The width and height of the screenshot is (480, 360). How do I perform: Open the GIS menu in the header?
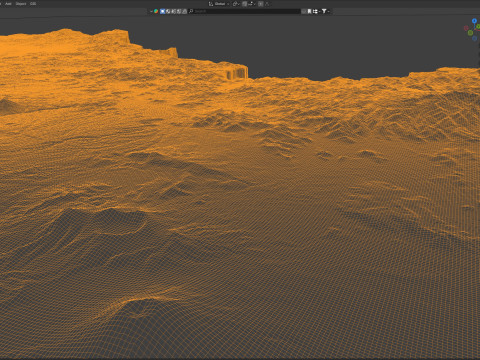[x=33, y=4]
